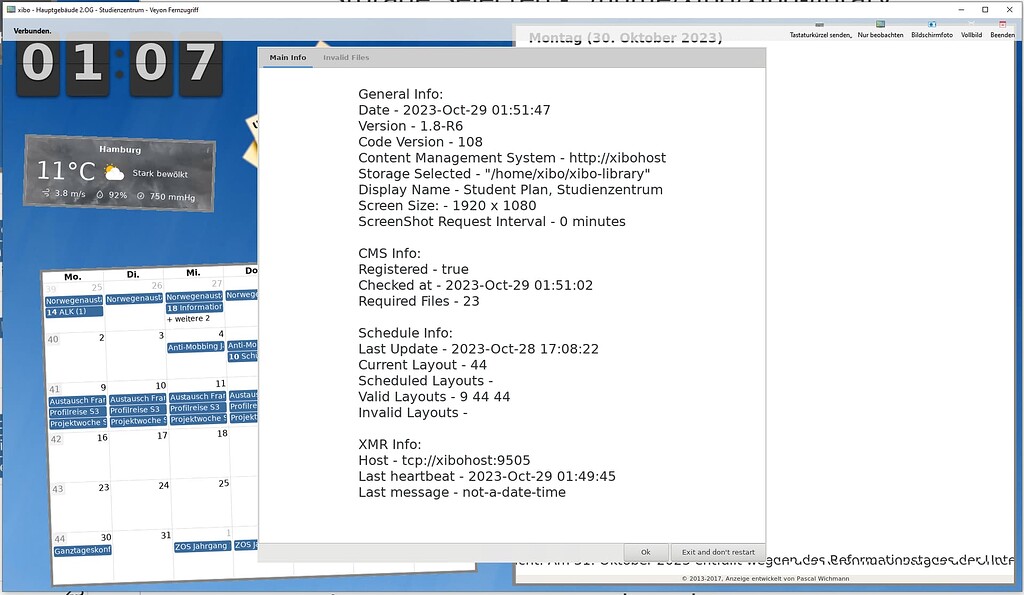1024x595 pixels.
Task: Select the ZOS Jahrgang calendar entry
Action: point(203,546)
